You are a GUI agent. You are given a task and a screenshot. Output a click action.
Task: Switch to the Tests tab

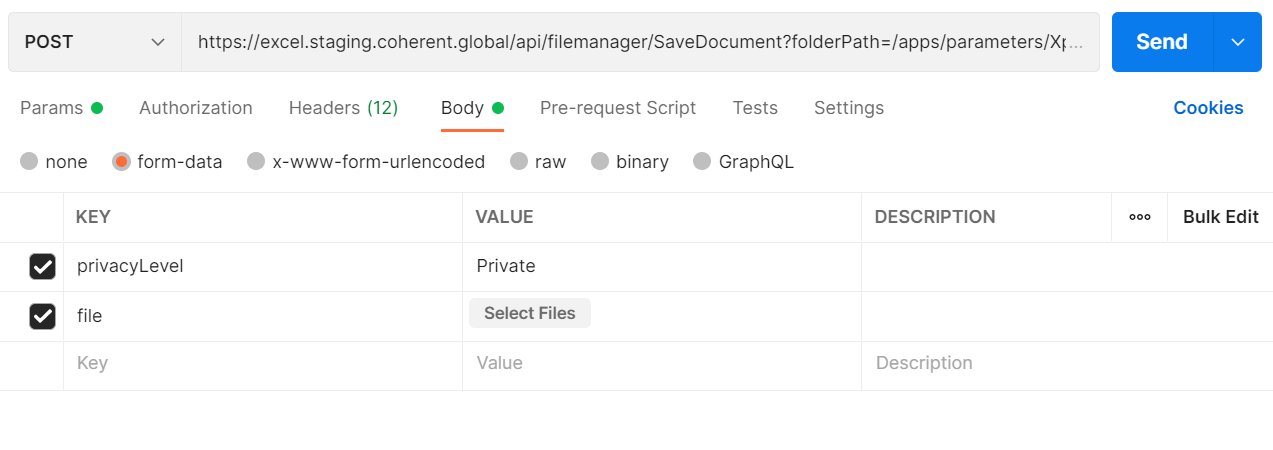click(755, 108)
